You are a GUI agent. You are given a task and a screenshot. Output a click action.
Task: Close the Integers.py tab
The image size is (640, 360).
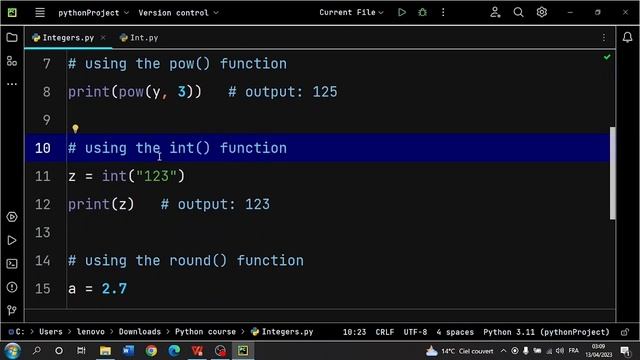103,38
